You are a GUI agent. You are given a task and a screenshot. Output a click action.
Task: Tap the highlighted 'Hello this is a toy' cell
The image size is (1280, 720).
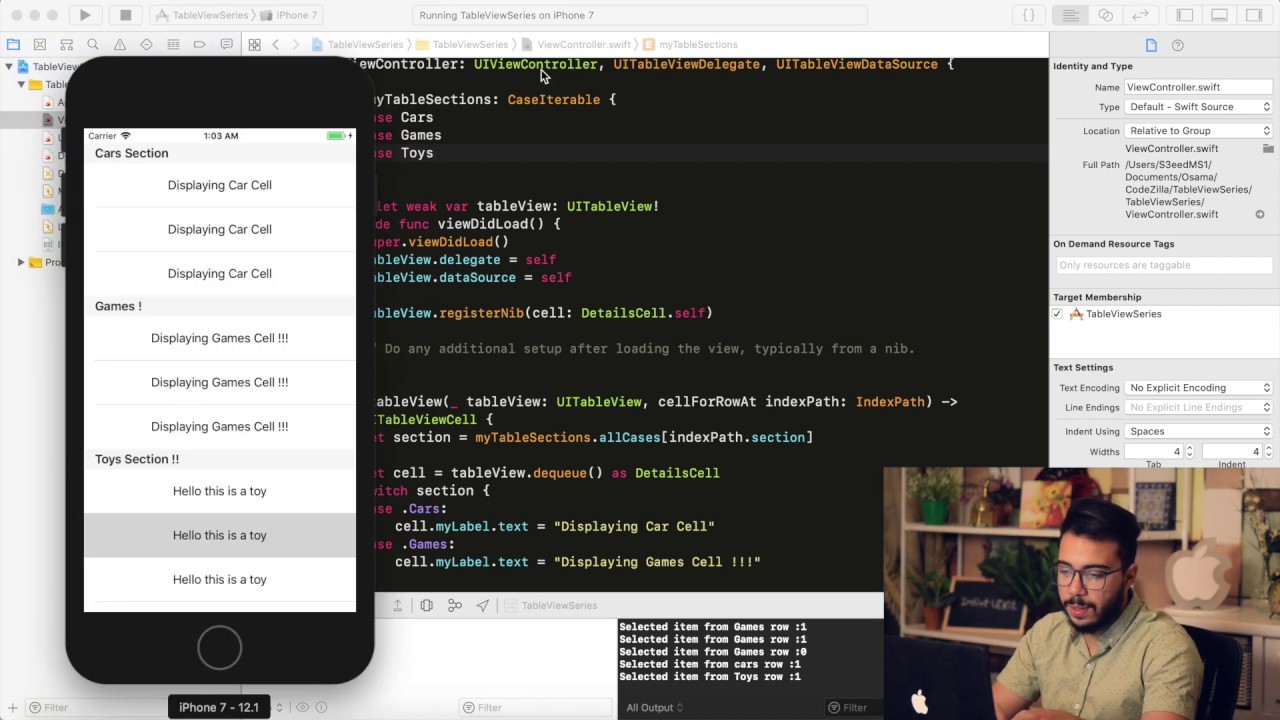[219, 535]
